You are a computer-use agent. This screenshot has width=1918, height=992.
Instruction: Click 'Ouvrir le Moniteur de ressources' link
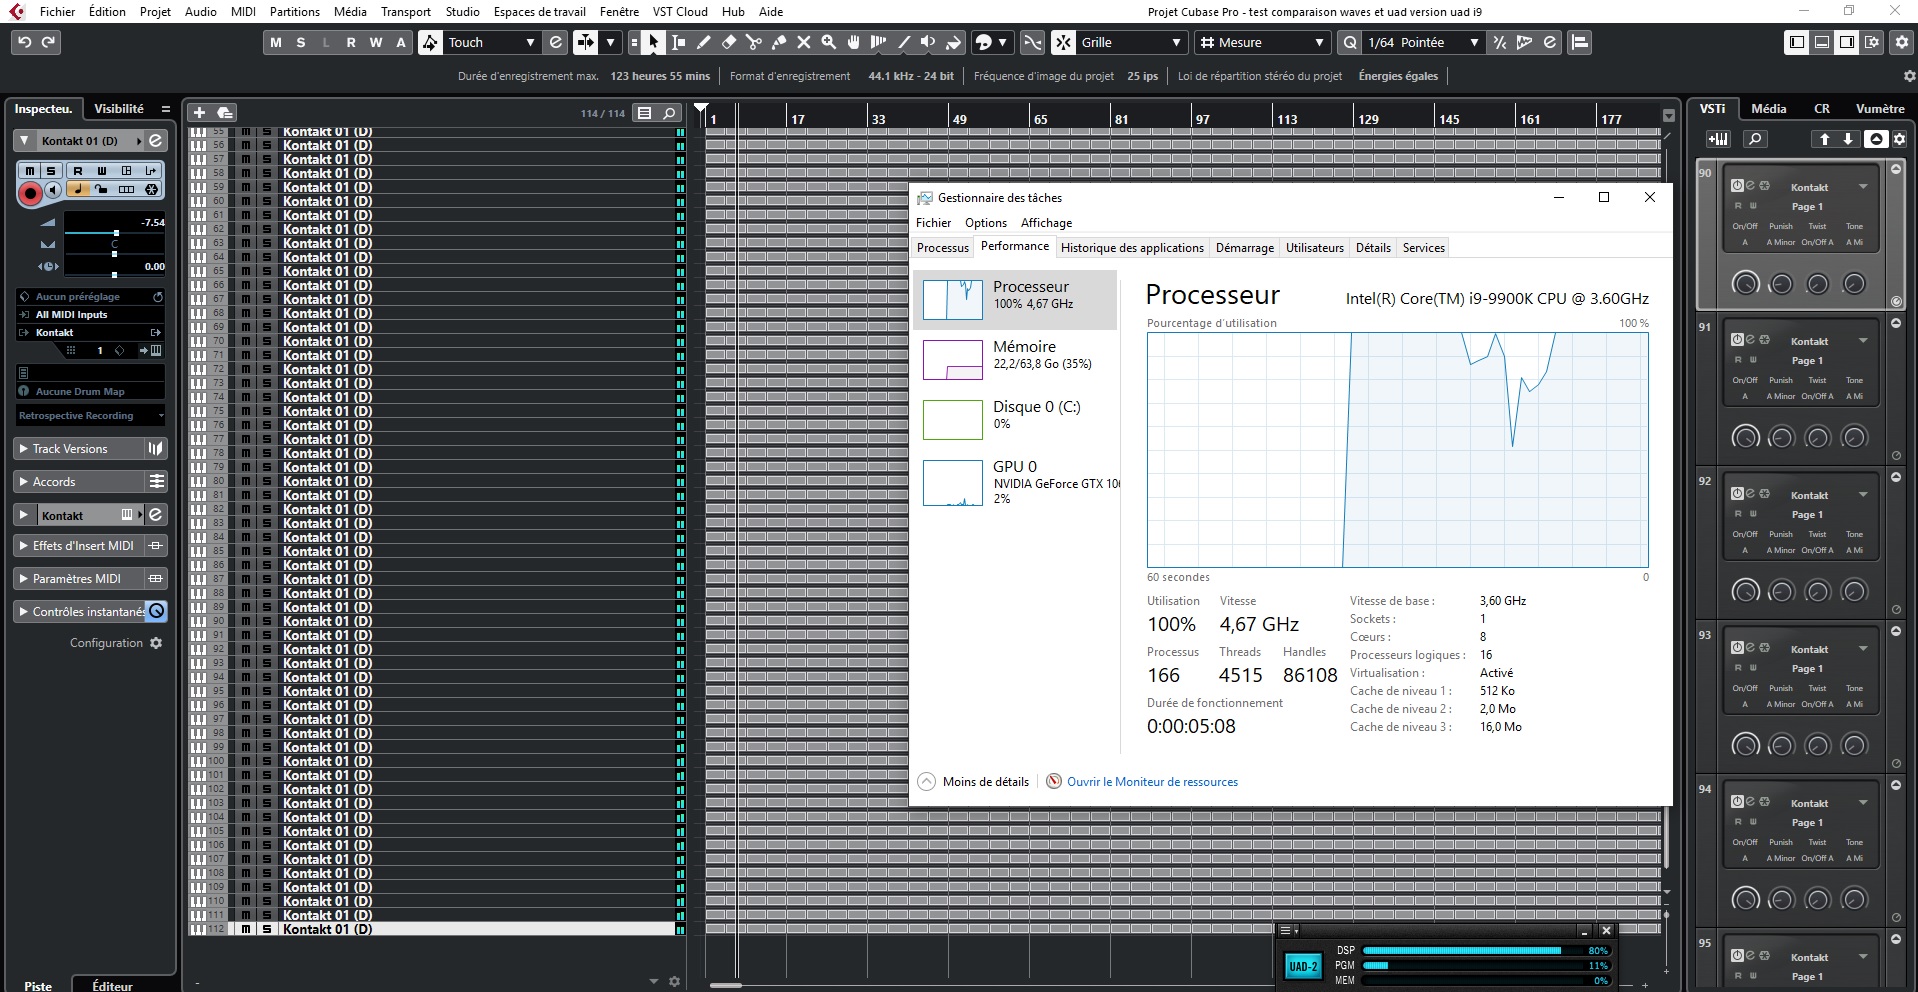click(1152, 781)
